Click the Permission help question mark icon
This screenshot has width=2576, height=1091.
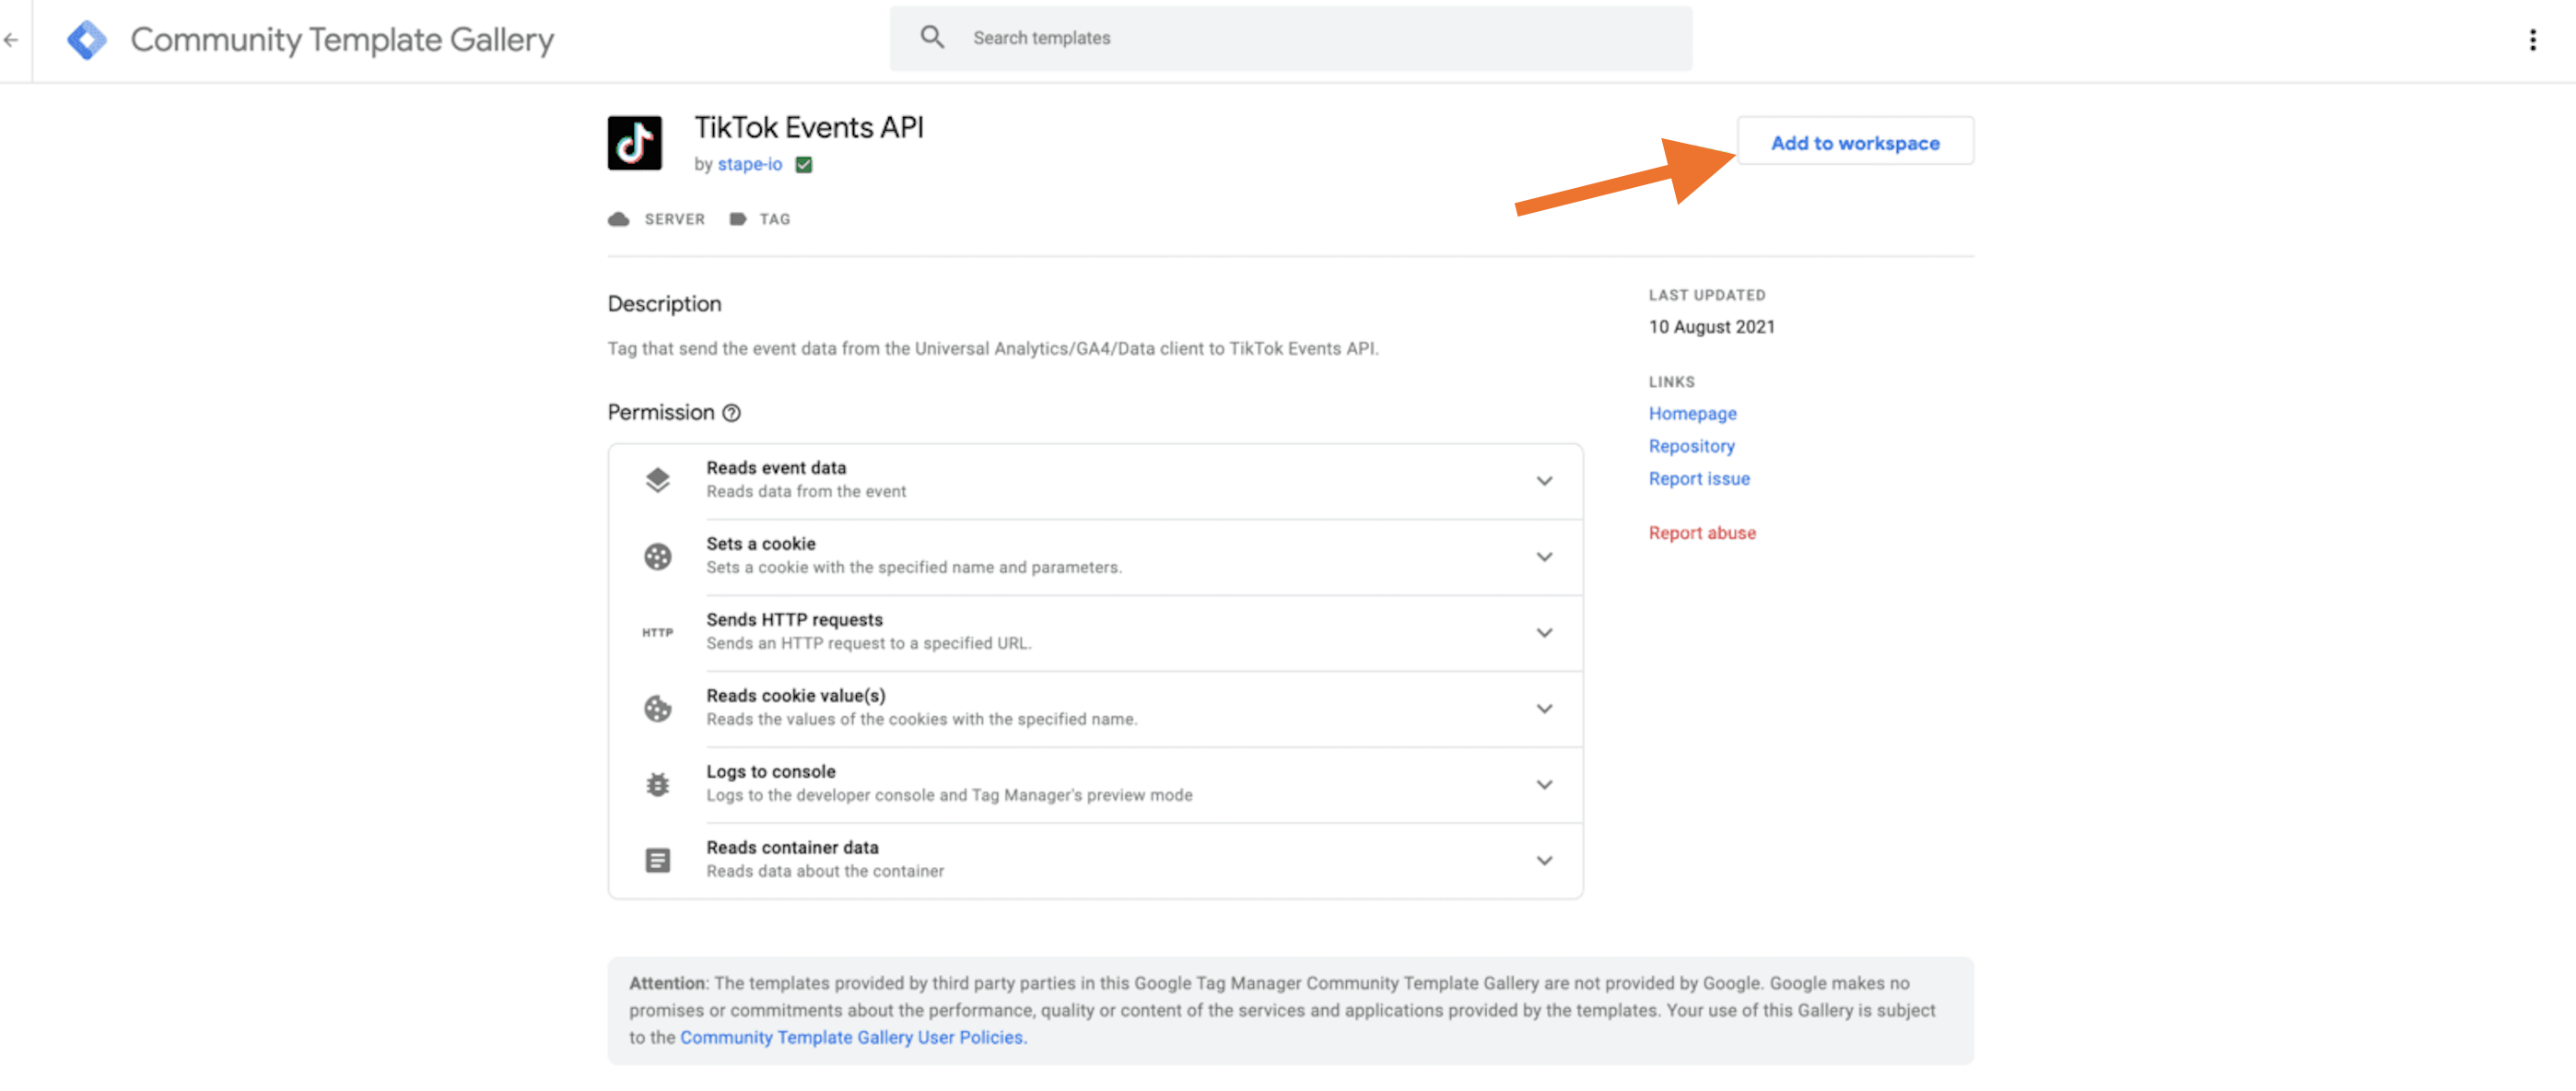pyautogui.click(x=732, y=413)
